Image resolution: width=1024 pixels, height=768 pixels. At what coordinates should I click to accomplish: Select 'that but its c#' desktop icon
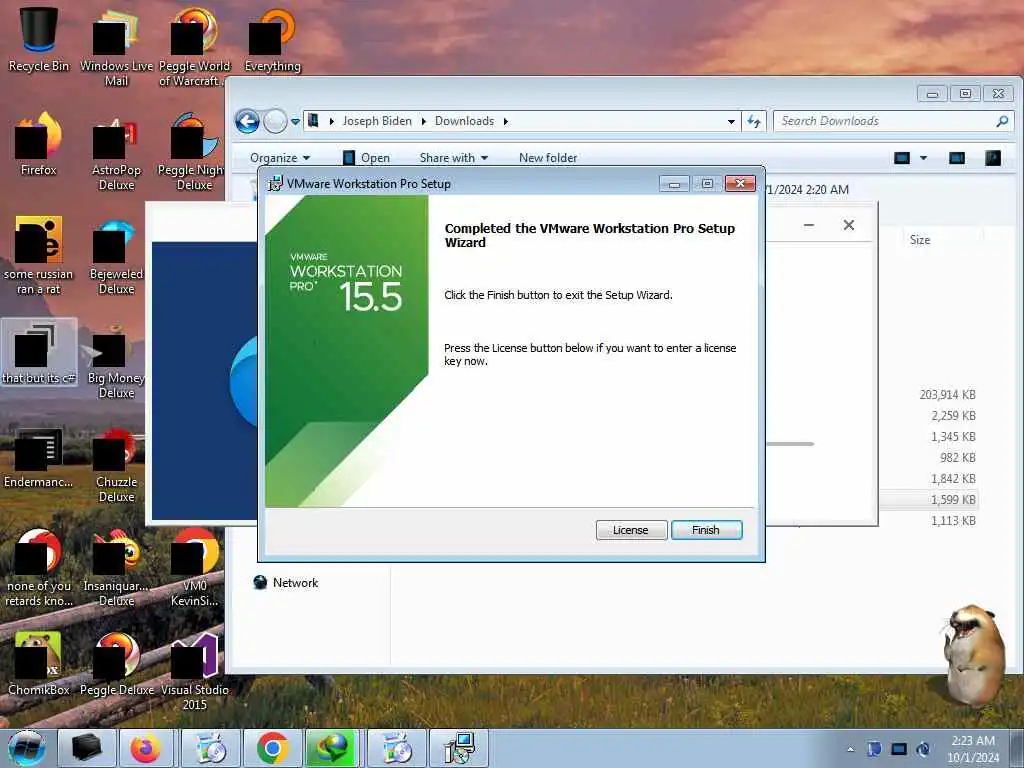[x=39, y=352]
